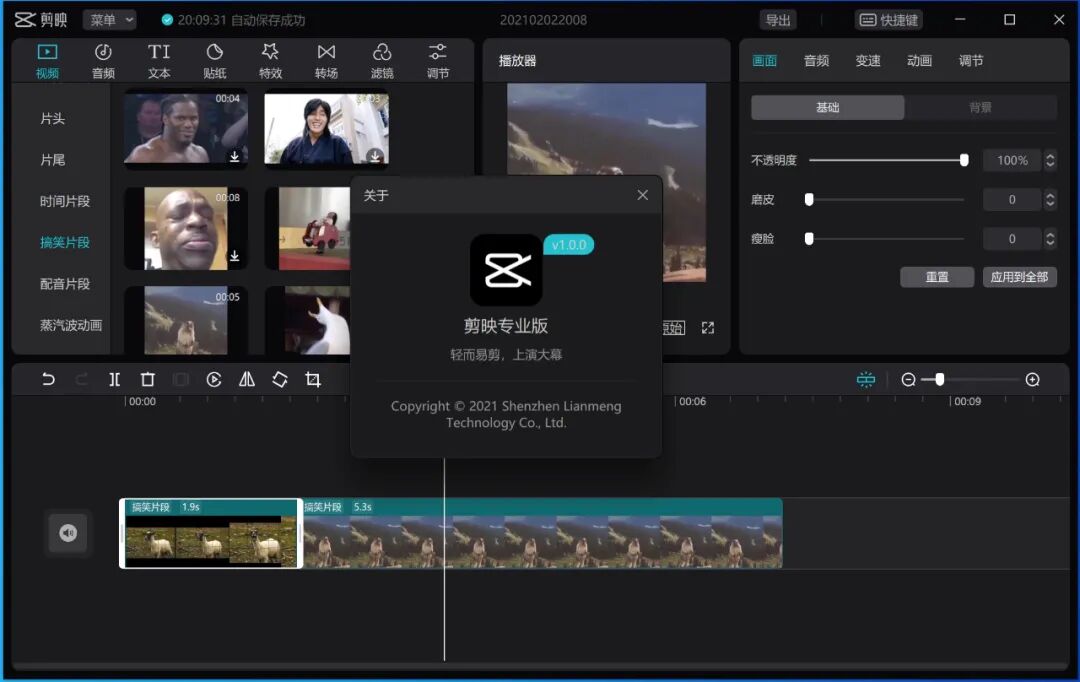Open the 滤镜 filters panel

point(381,59)
